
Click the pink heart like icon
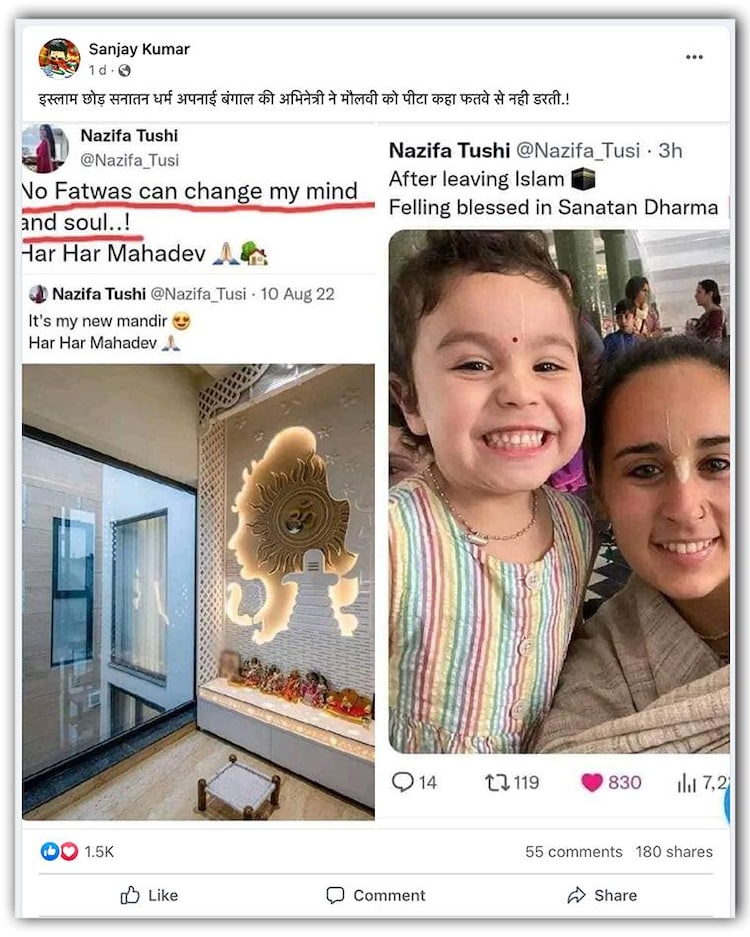click(592, 782)
